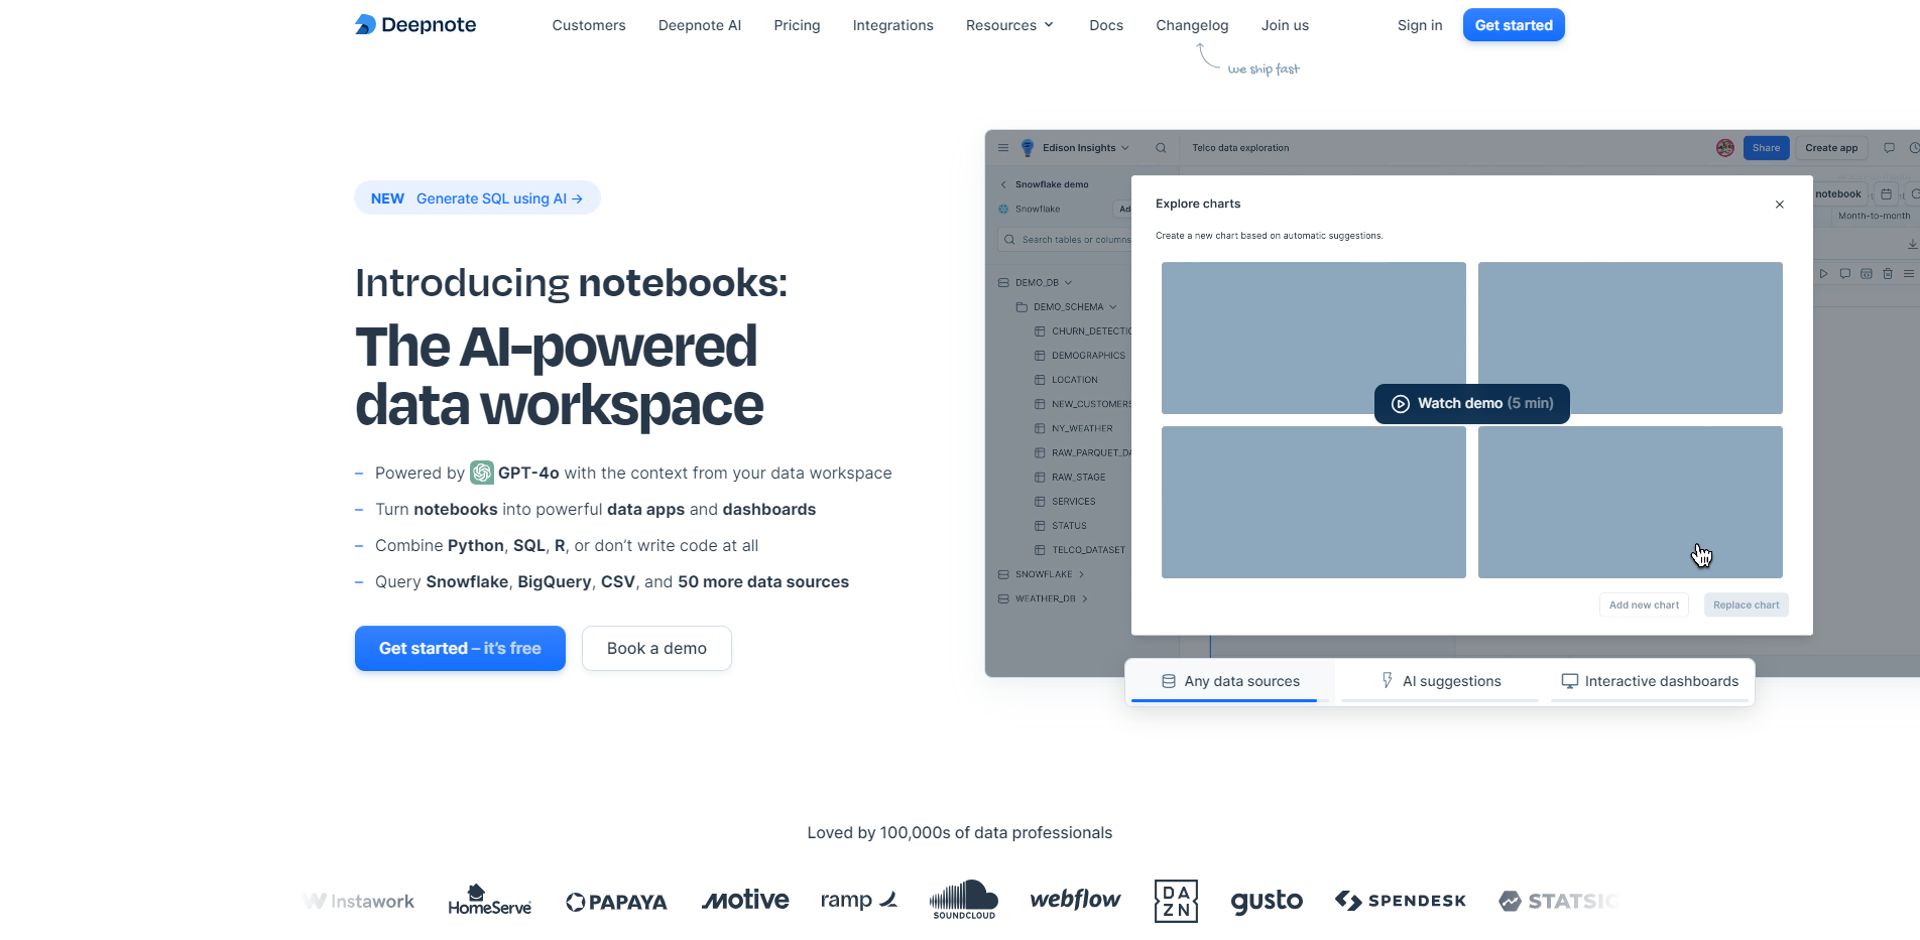Switch to the Interactive dashboards tab
This screenshot has width=1920, height=940.
(x=1650, y=681)
